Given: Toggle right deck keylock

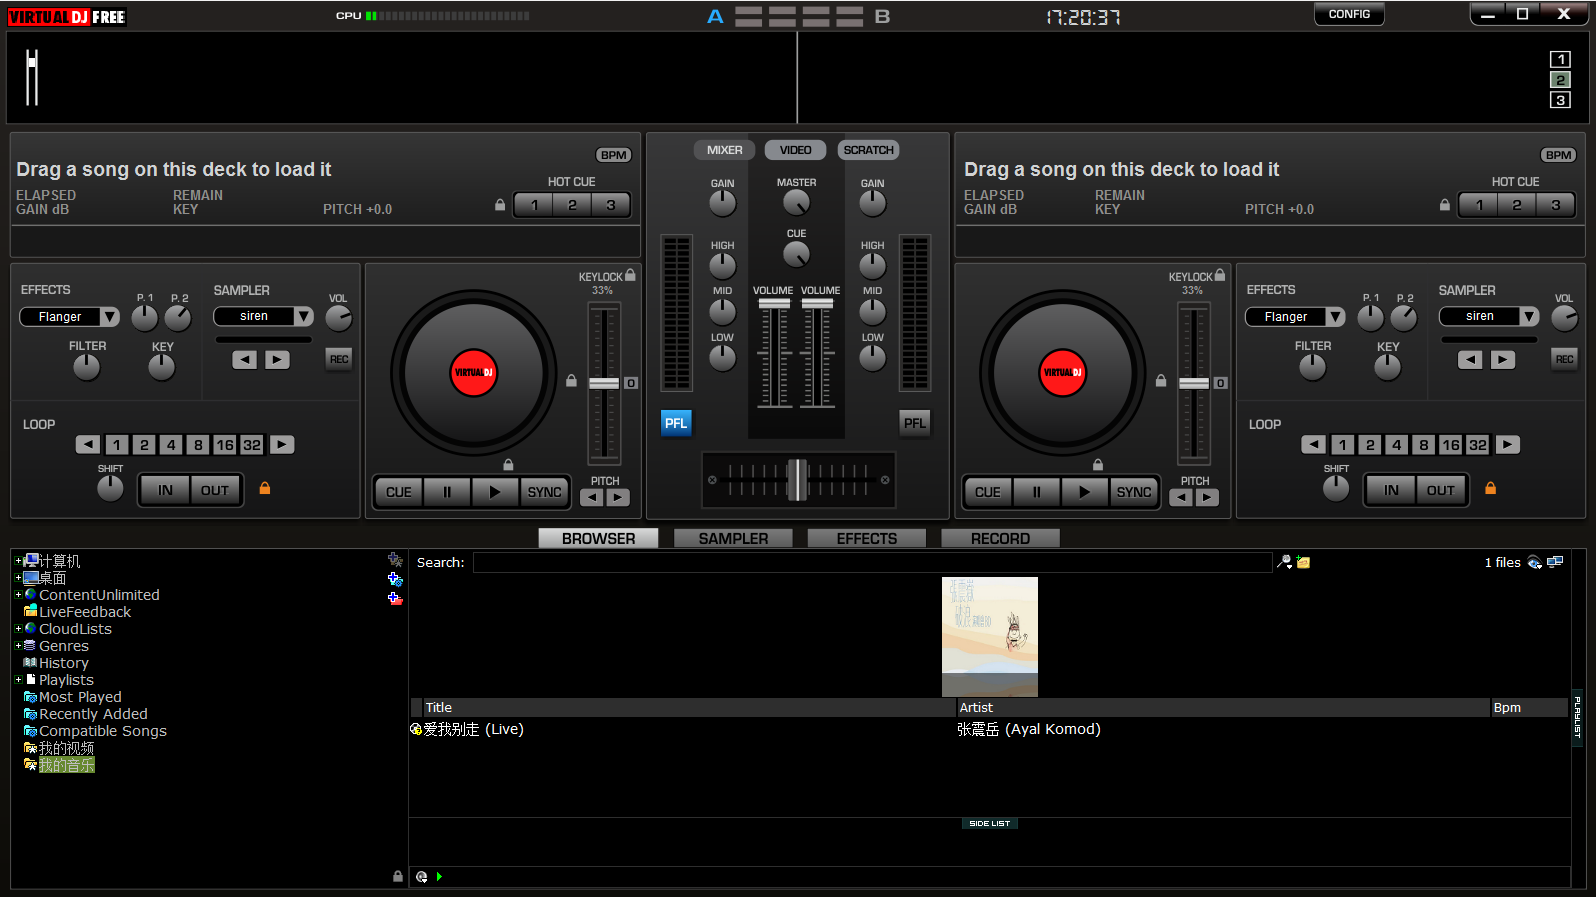Looking at the screenshot, I should click(x=1220, y=275).
